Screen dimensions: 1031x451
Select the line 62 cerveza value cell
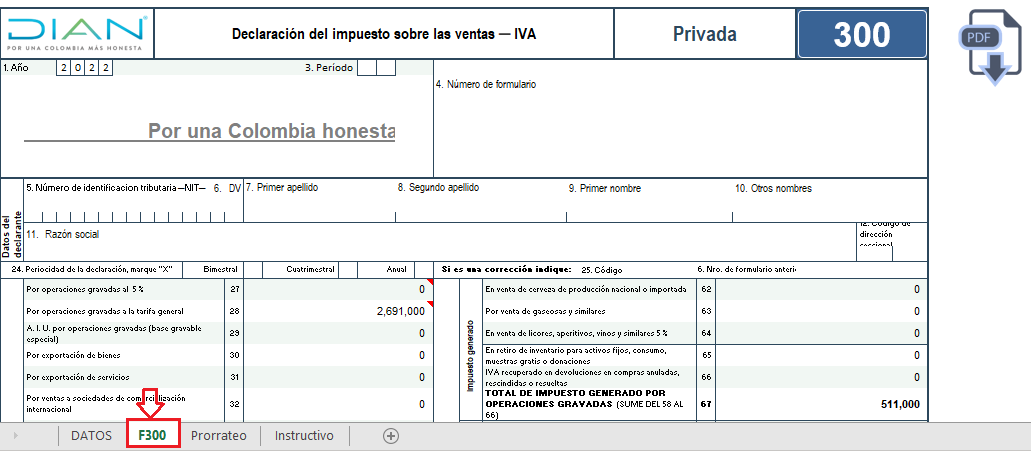click(821, 289)
